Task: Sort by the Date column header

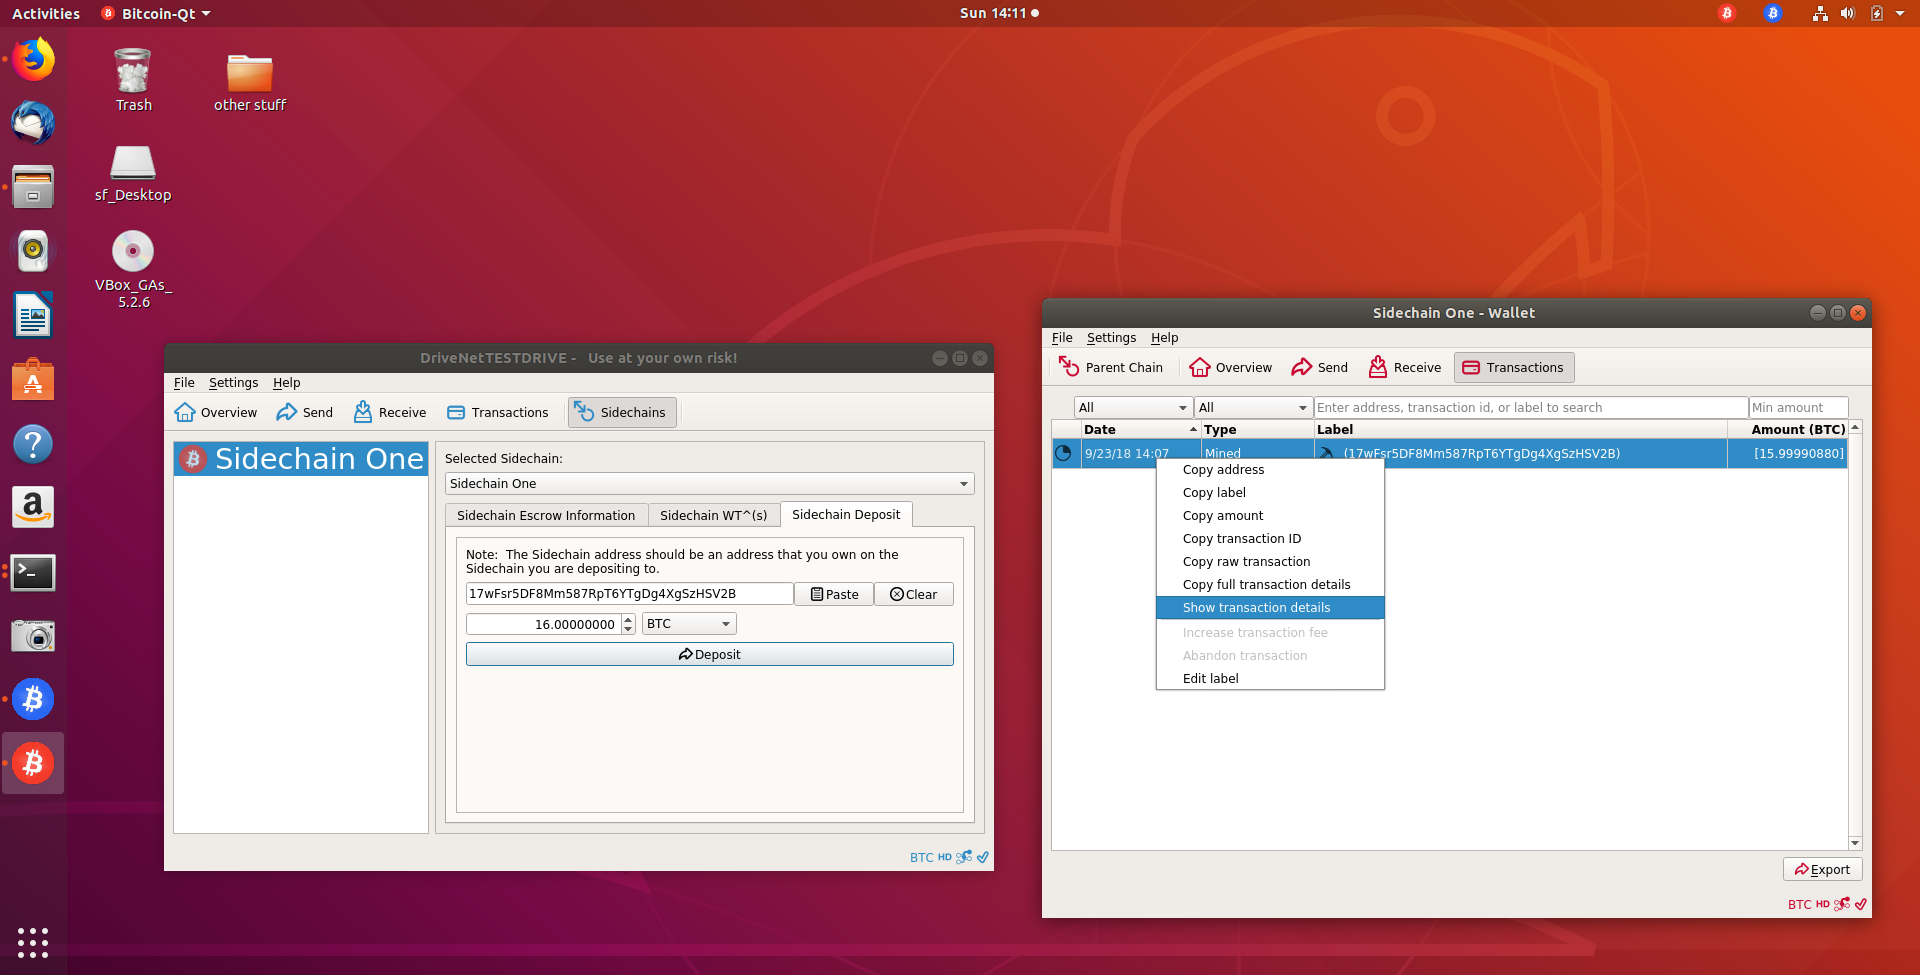Action: tap(1141, 429)
